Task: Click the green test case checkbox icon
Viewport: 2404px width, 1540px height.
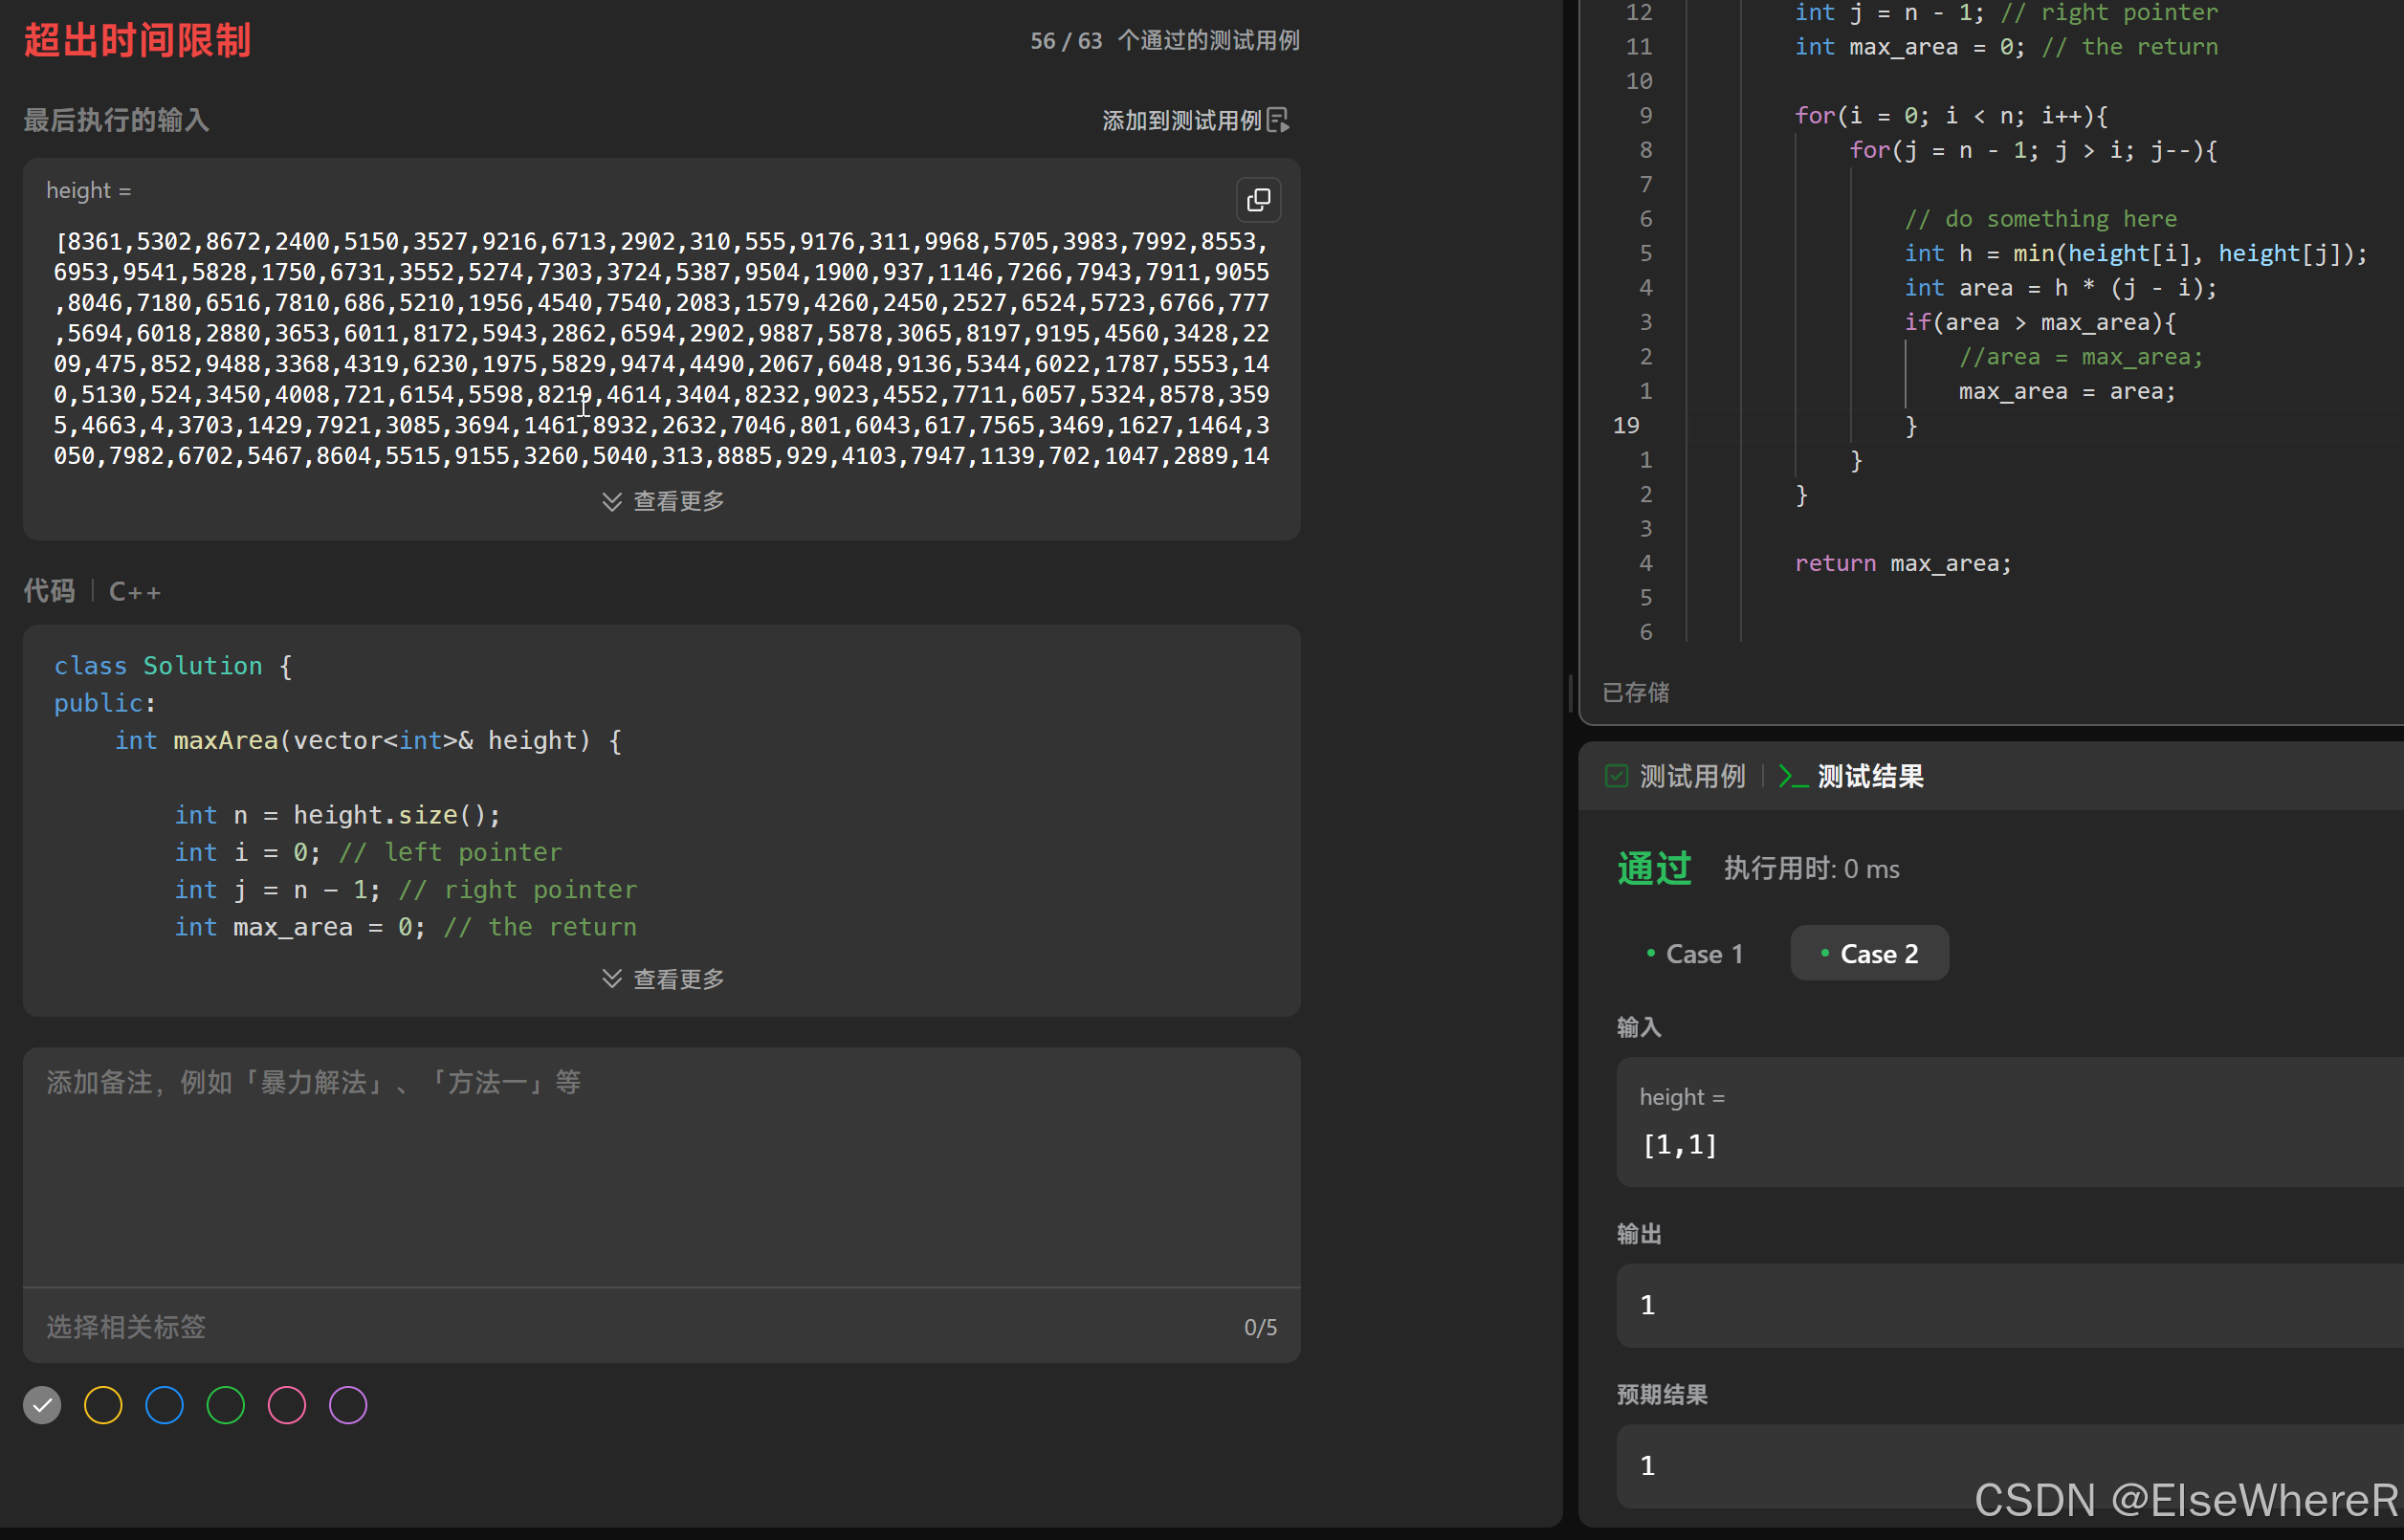Action: pyautogui.click(x=1616, y=776)
